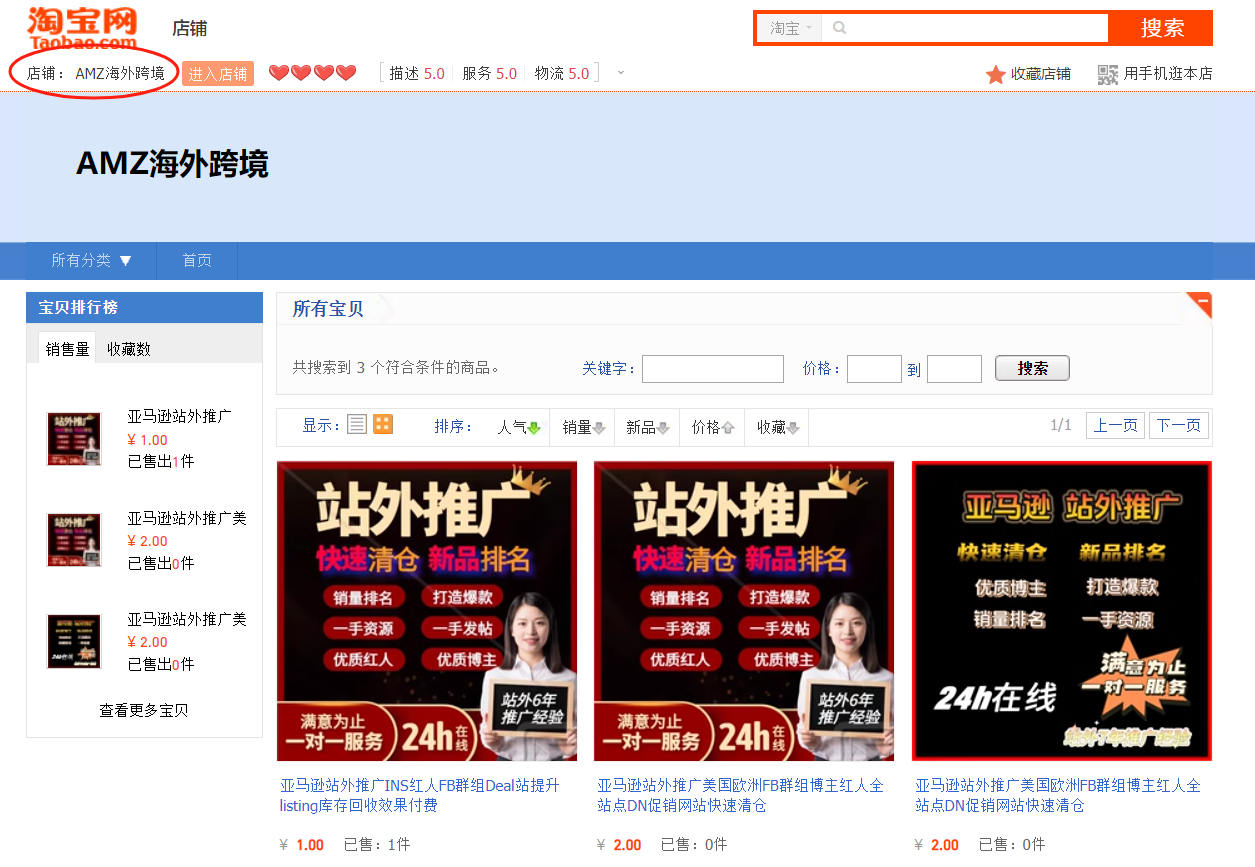This screenshot has height=867, width=1255.
Task: Click the 收藏店铺 link
Action: tap(1040, 74)
